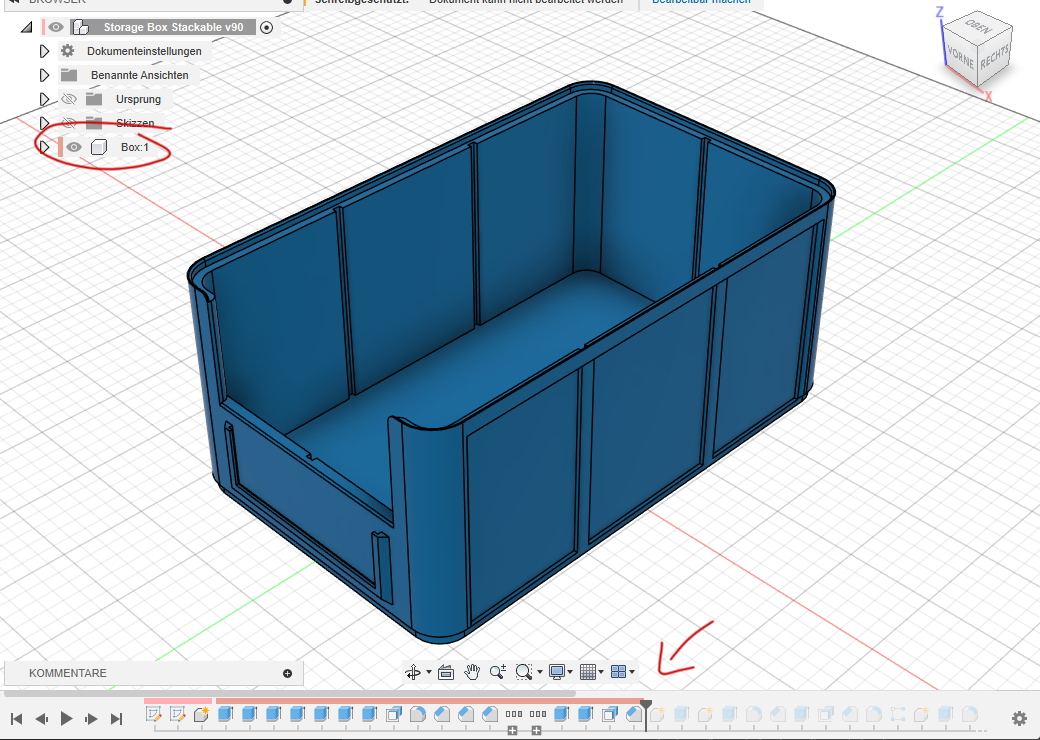Expand the Benannte Ansichten node
The width and height of the screenshot is (1040, 740).
pos(44,75)
